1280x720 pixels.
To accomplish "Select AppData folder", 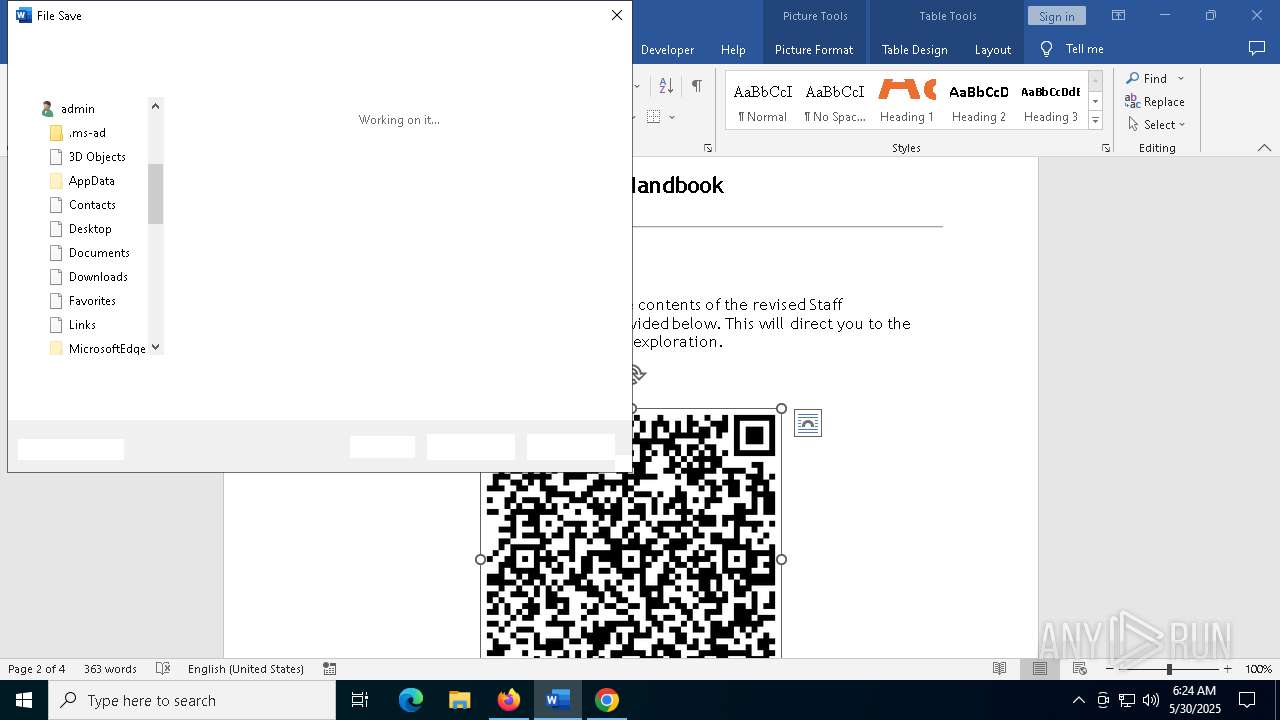I will point(91,181).
